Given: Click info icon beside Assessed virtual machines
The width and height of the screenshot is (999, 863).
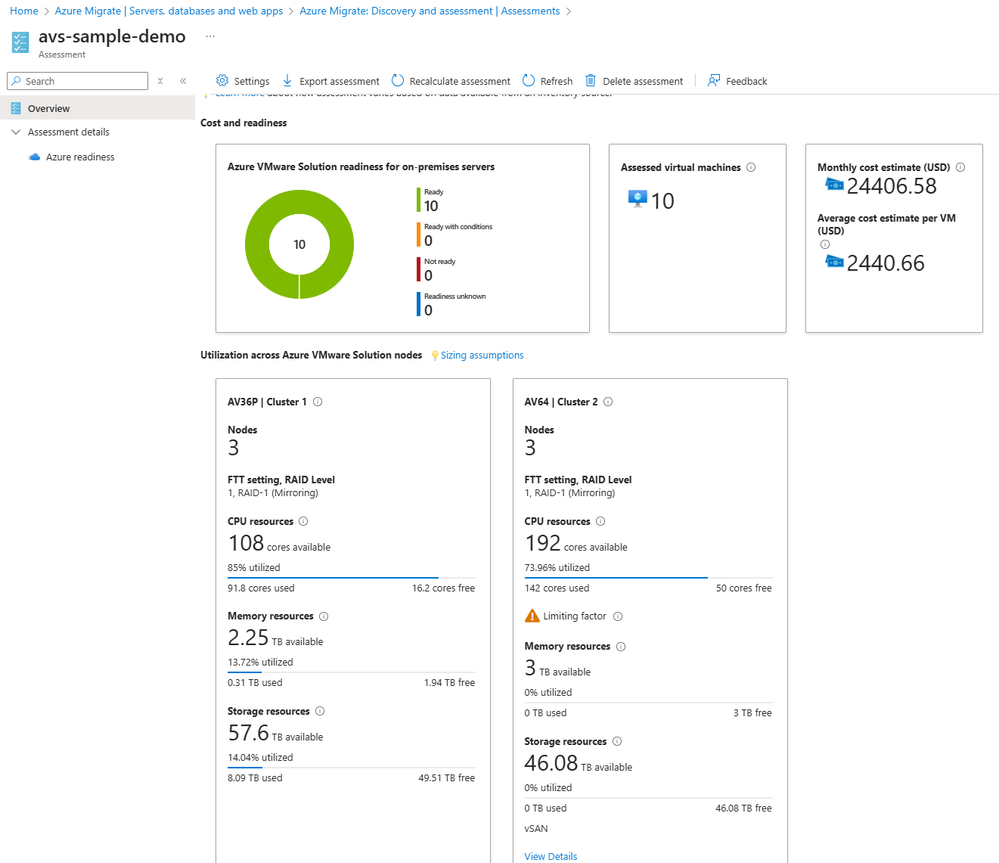Looking at the screenshot, I should (x=751, y=167).
